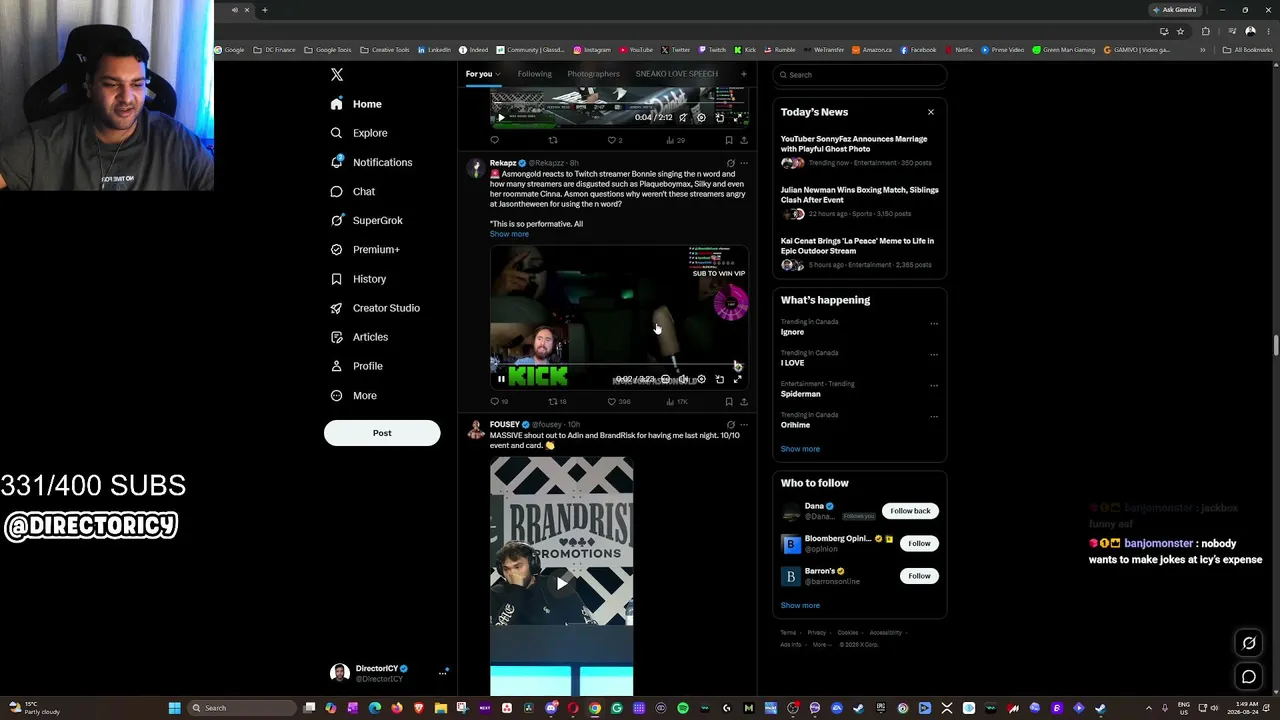Click the search box on X
The image size is (1280, 720).
coord(860,75)
